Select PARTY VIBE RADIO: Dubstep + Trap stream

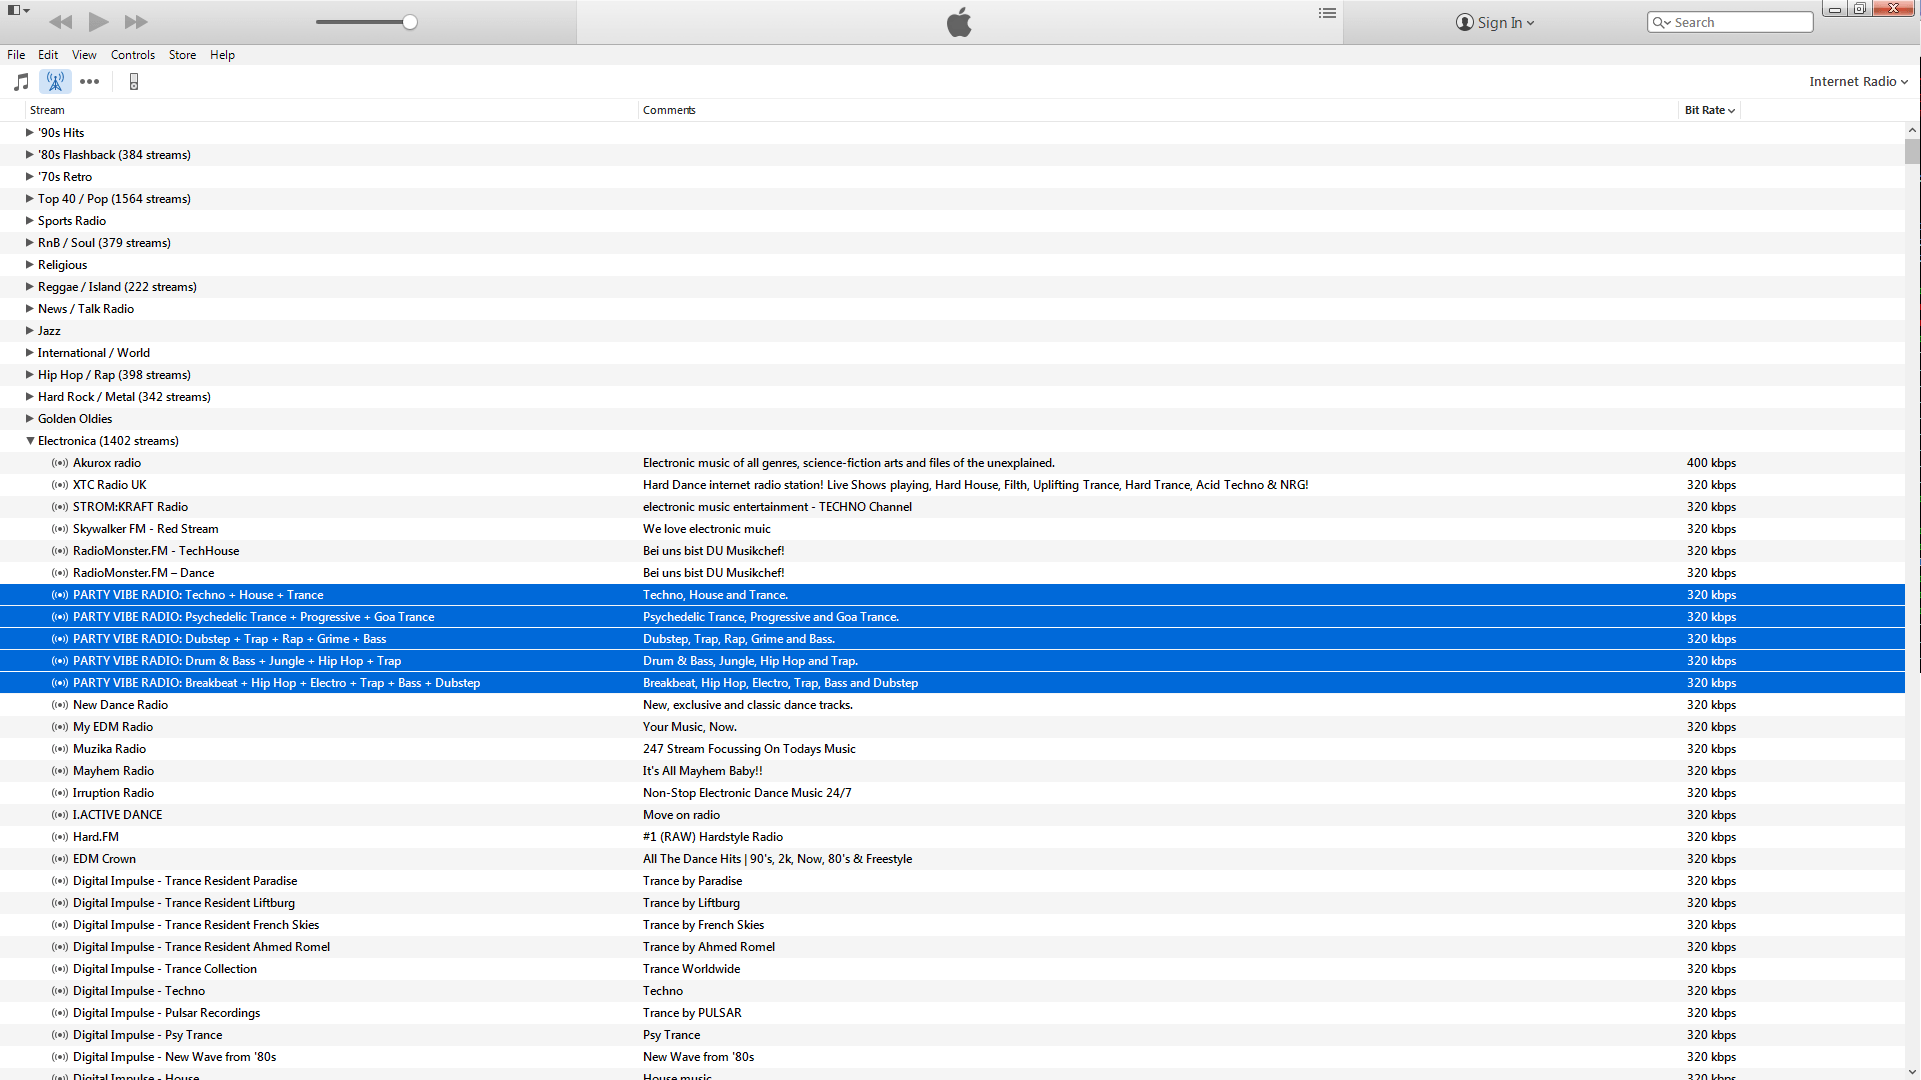(x=952, y=639)
